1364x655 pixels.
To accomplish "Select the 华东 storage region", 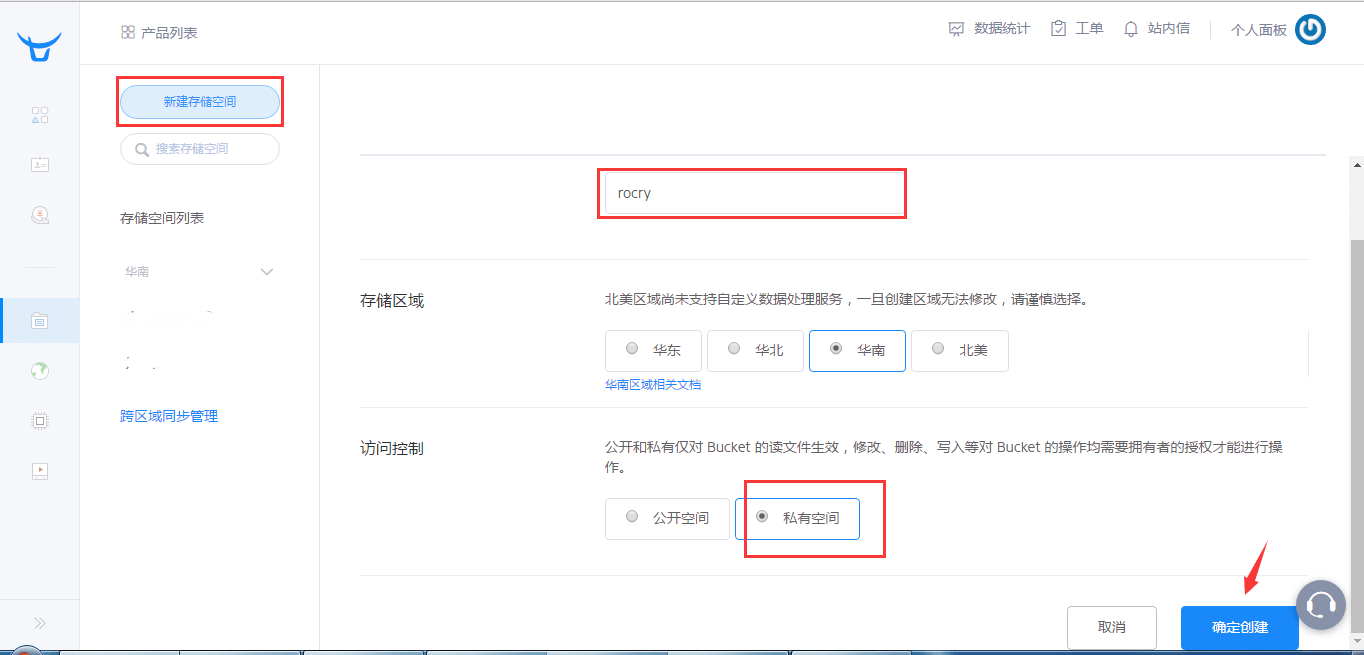I will (654, 350).
